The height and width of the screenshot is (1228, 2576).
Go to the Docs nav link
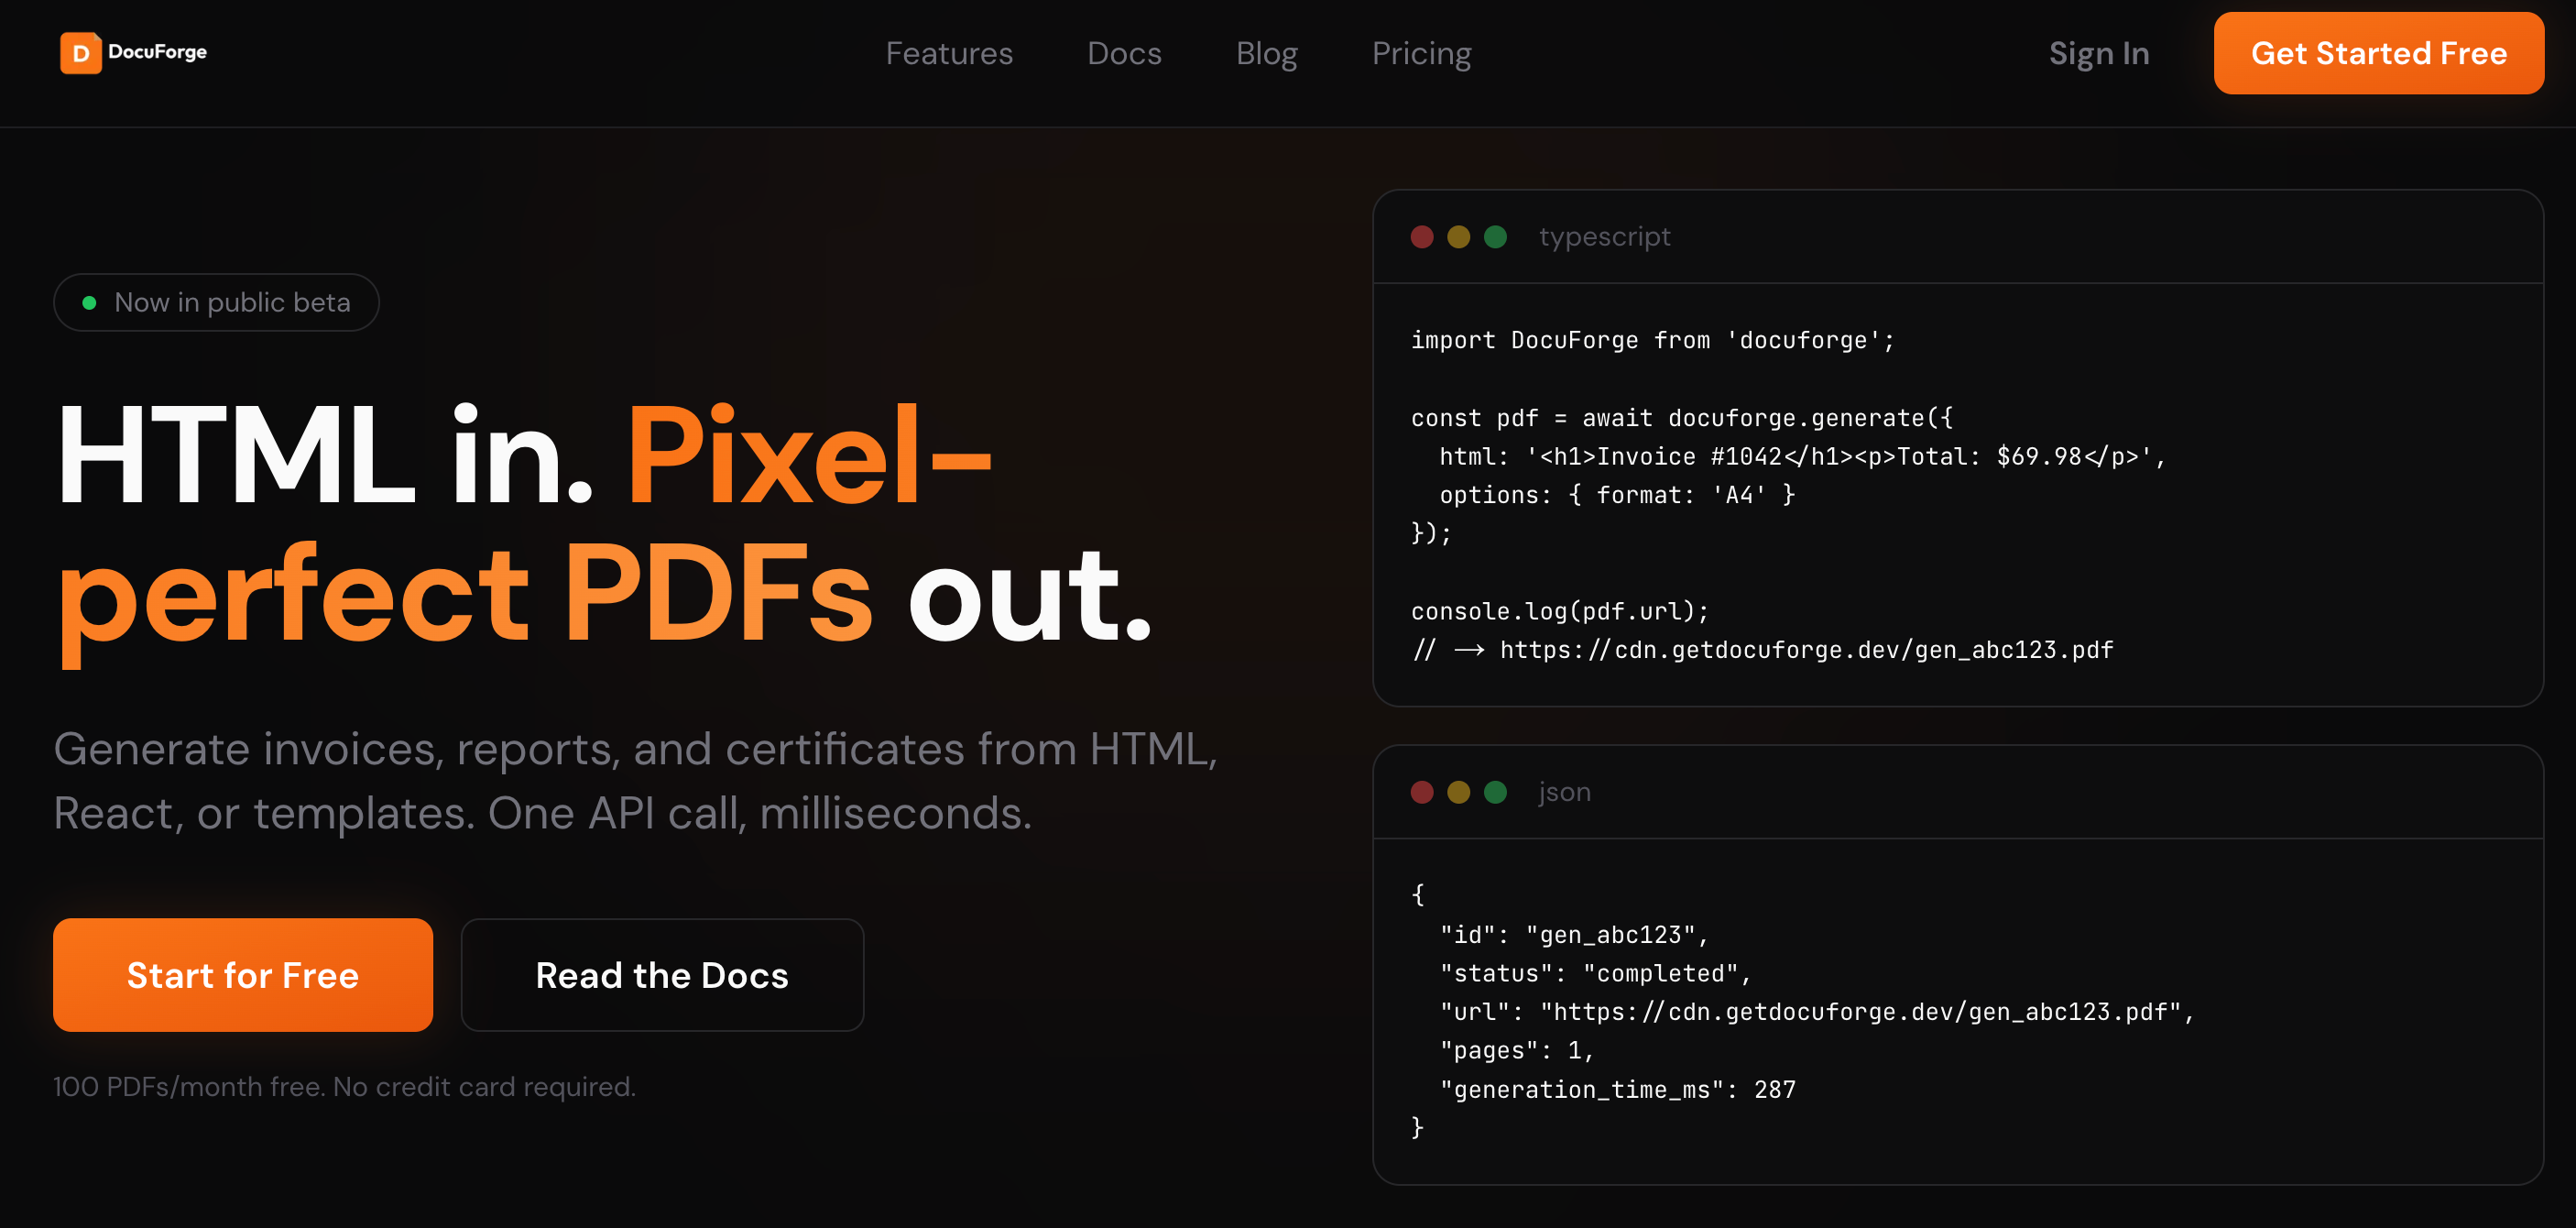(1123, 53)
